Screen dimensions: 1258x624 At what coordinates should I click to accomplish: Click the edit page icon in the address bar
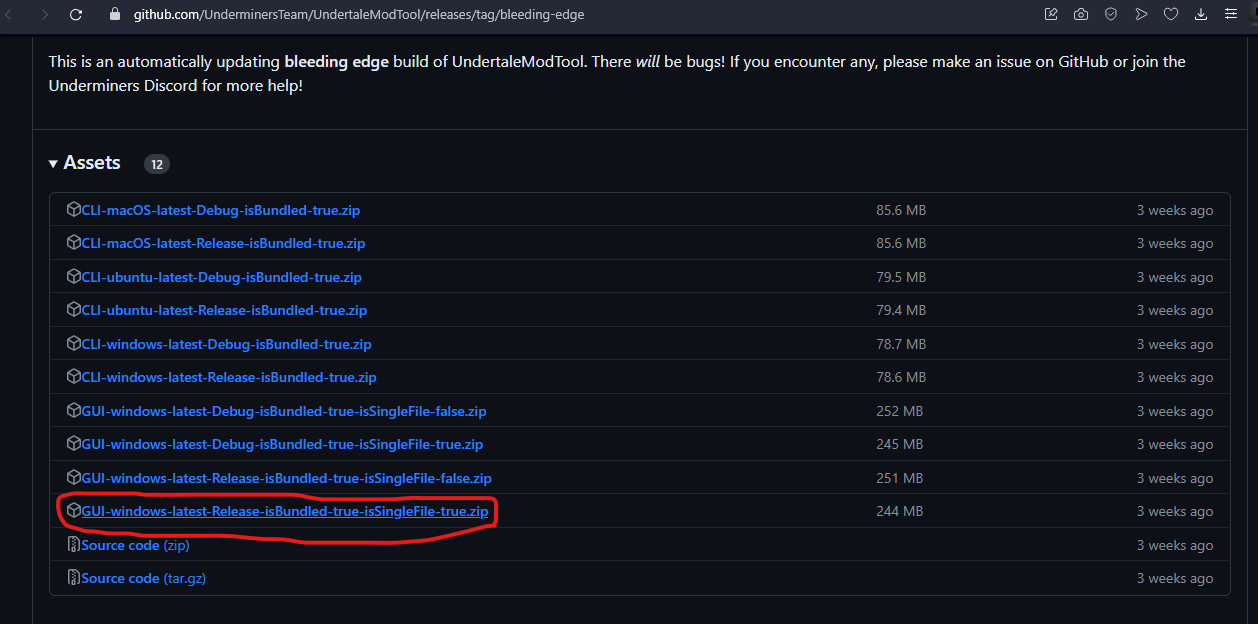click(x=1051, y=15)
